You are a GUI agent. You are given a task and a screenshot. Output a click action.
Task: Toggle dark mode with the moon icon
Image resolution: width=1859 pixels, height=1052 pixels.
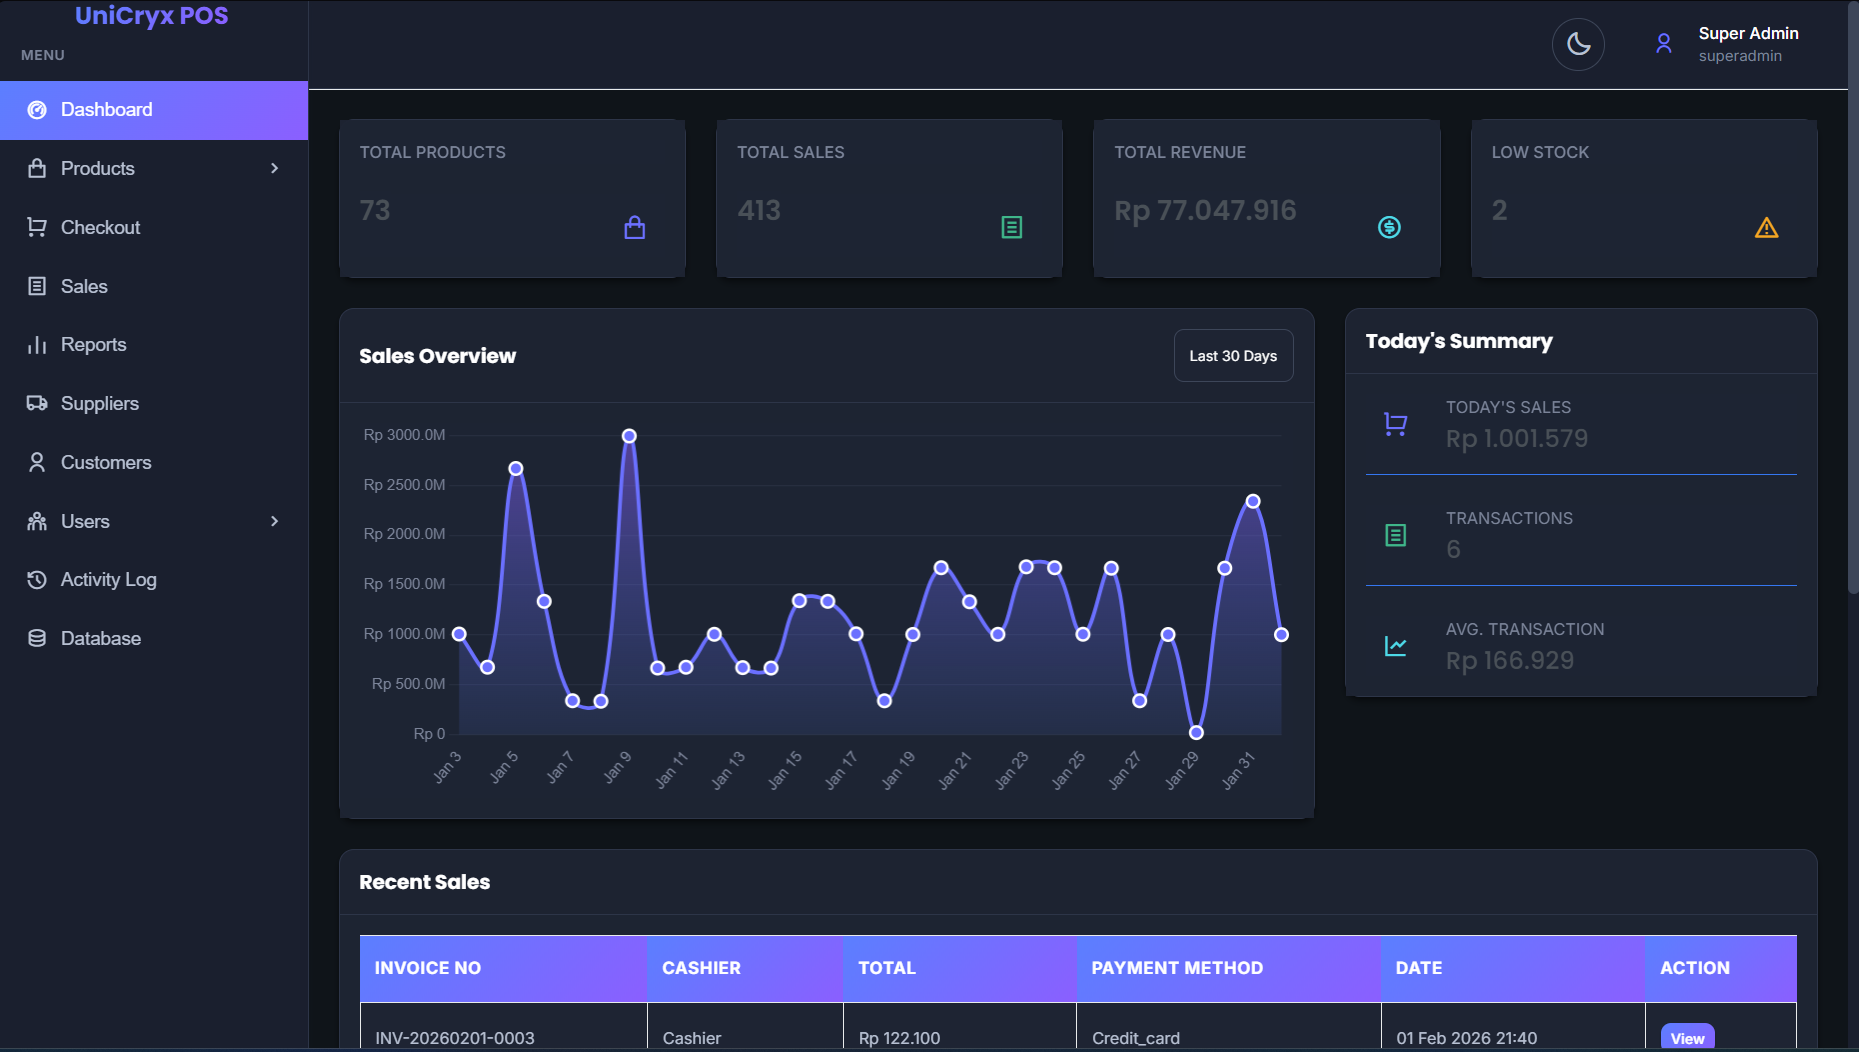point(1578,44)
